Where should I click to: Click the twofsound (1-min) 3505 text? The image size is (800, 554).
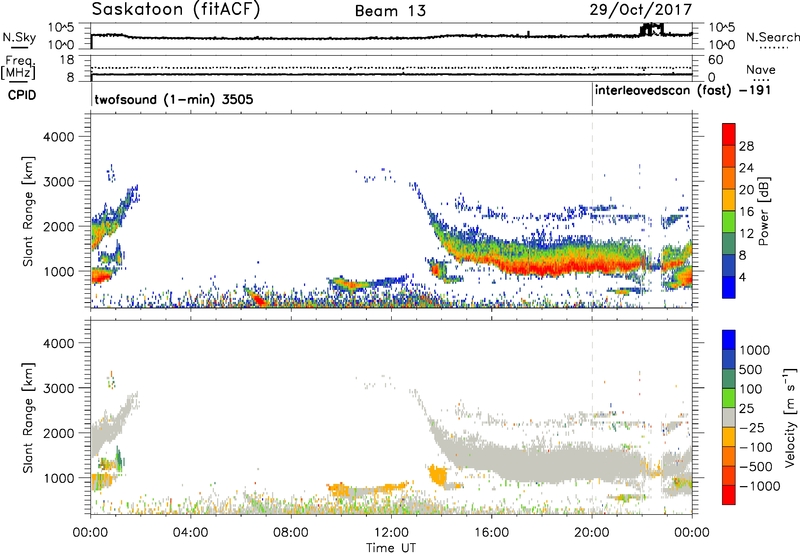point(174,99)
